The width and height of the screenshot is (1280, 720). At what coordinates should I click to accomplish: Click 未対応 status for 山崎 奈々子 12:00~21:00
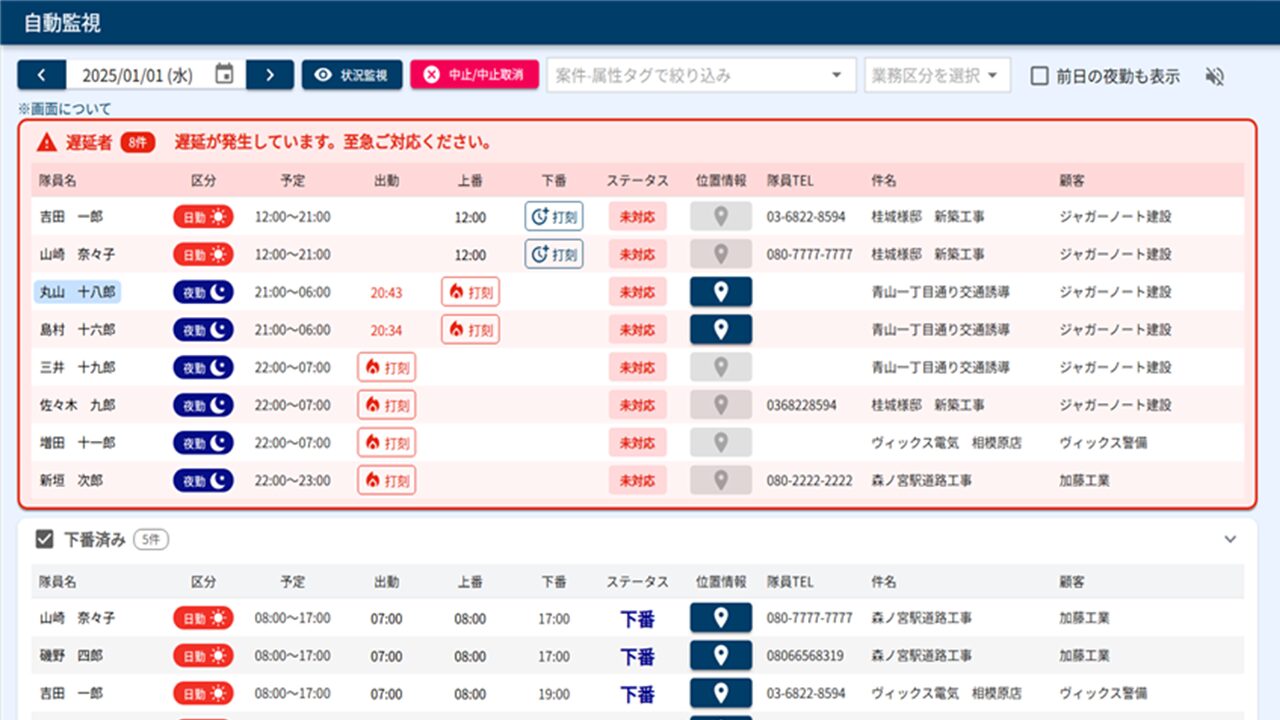(x=637, y=254)
